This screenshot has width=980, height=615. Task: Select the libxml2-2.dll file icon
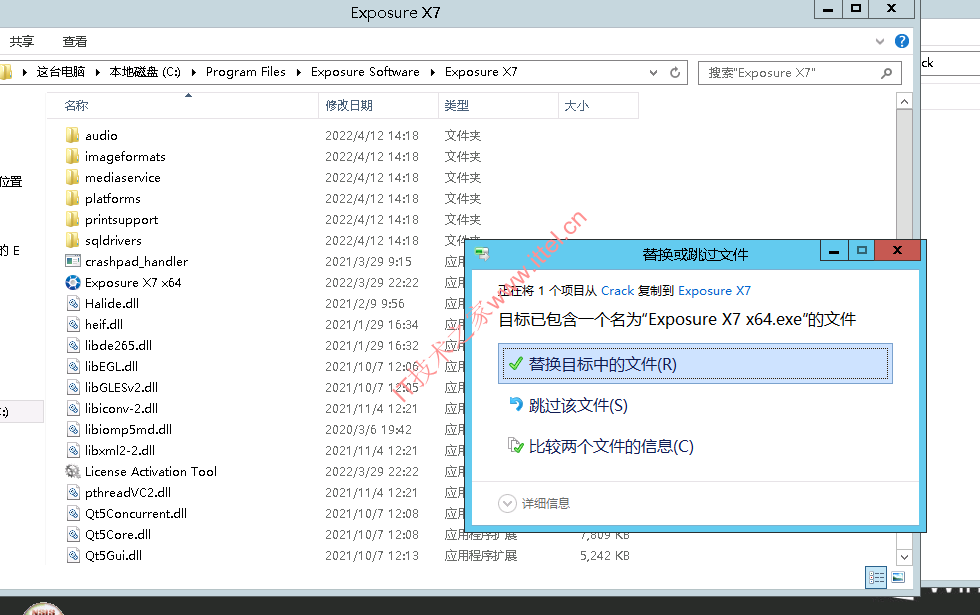coord(72,450)
